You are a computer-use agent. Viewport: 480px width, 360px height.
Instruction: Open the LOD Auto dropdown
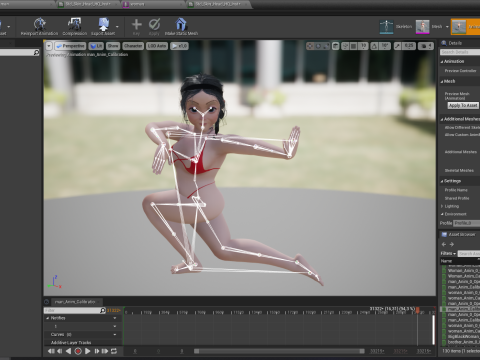[x=157, y=46]
